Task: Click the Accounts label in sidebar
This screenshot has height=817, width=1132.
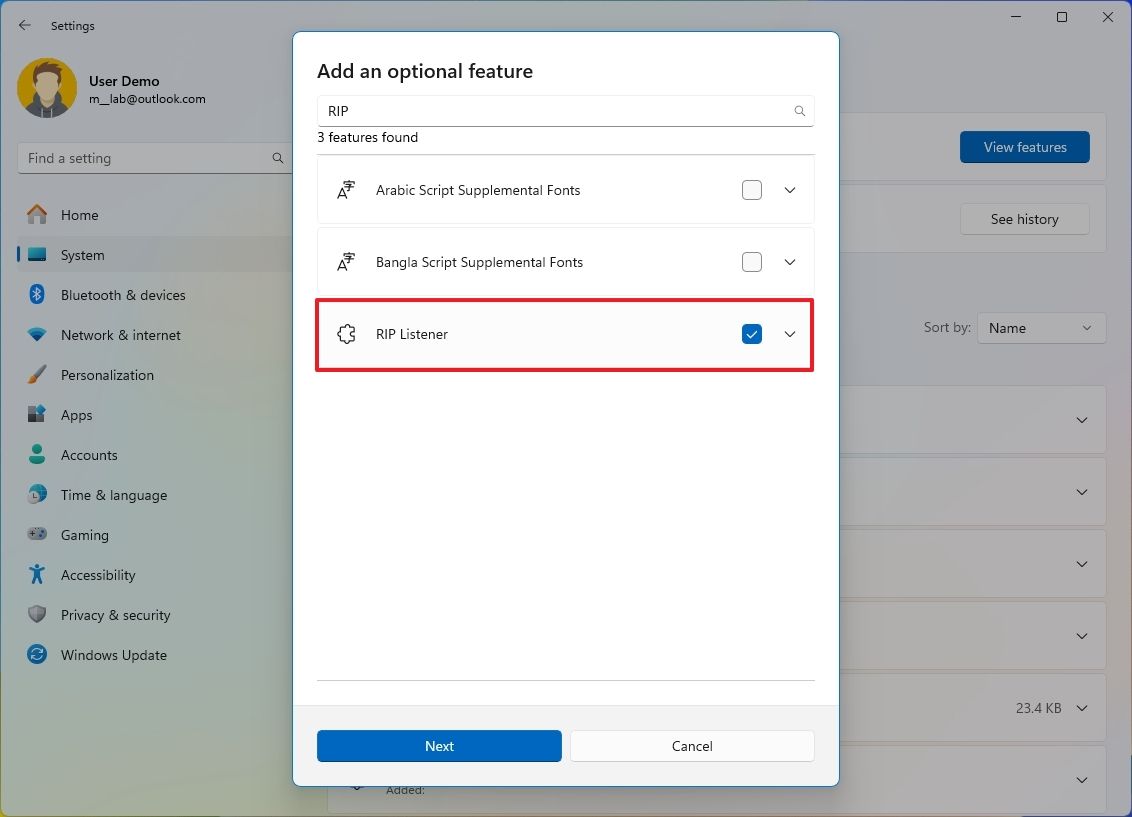Action: click(89, 455)
